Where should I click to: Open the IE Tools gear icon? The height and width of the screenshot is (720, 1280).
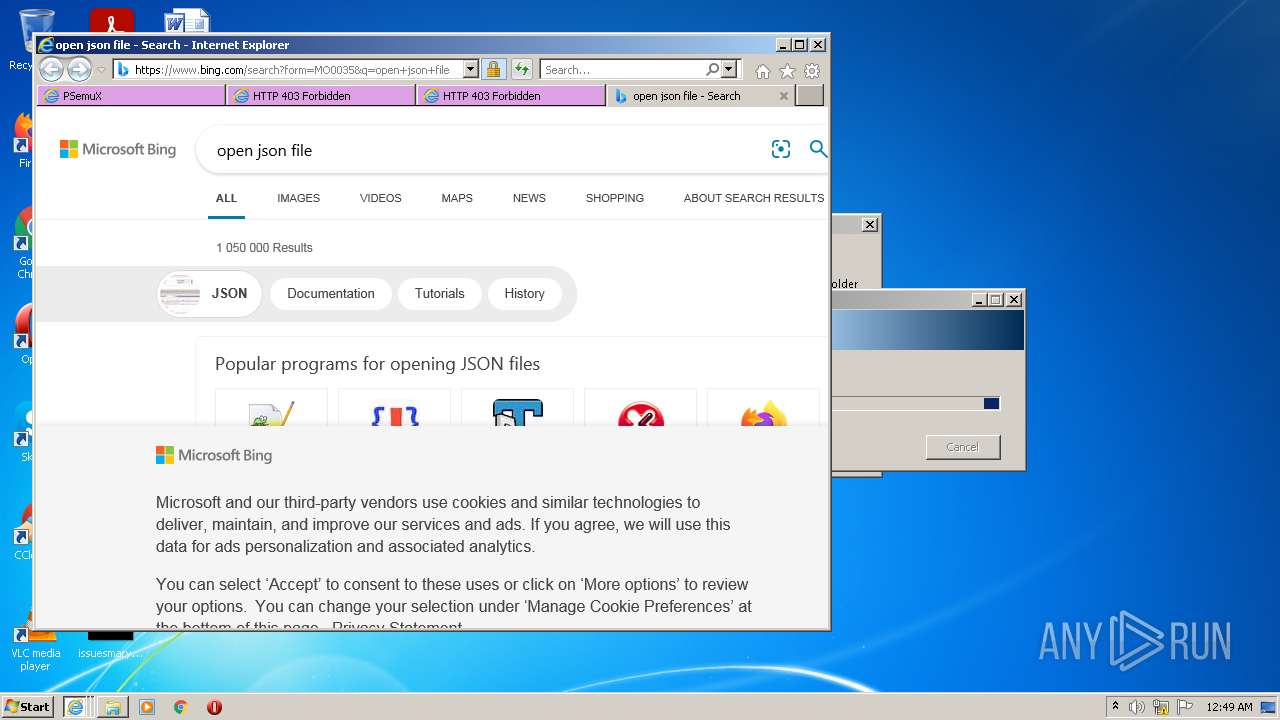[812, 71]
